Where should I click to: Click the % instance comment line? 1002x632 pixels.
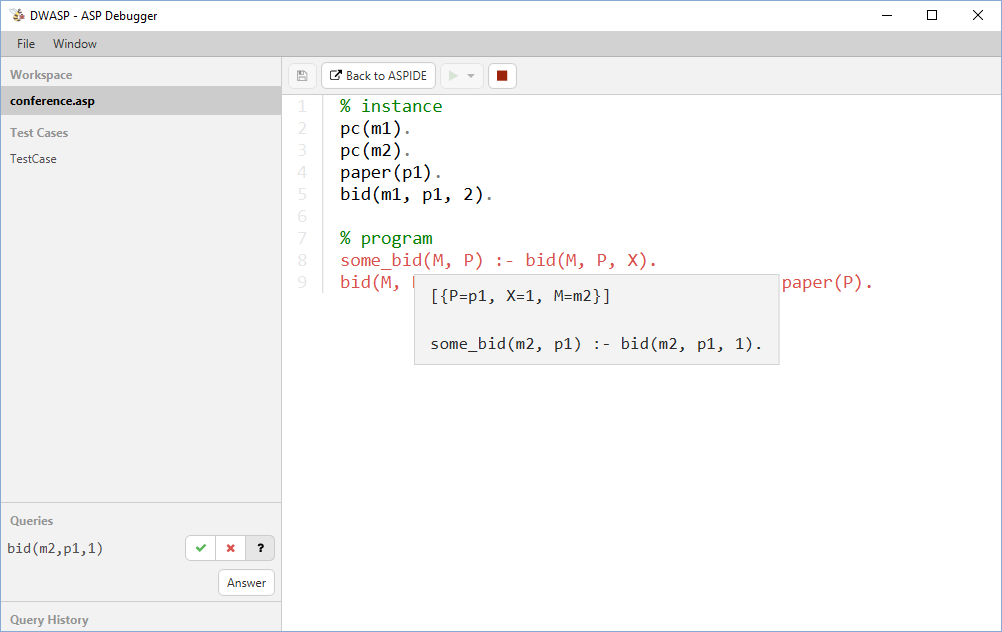click(x=391, y=106)
